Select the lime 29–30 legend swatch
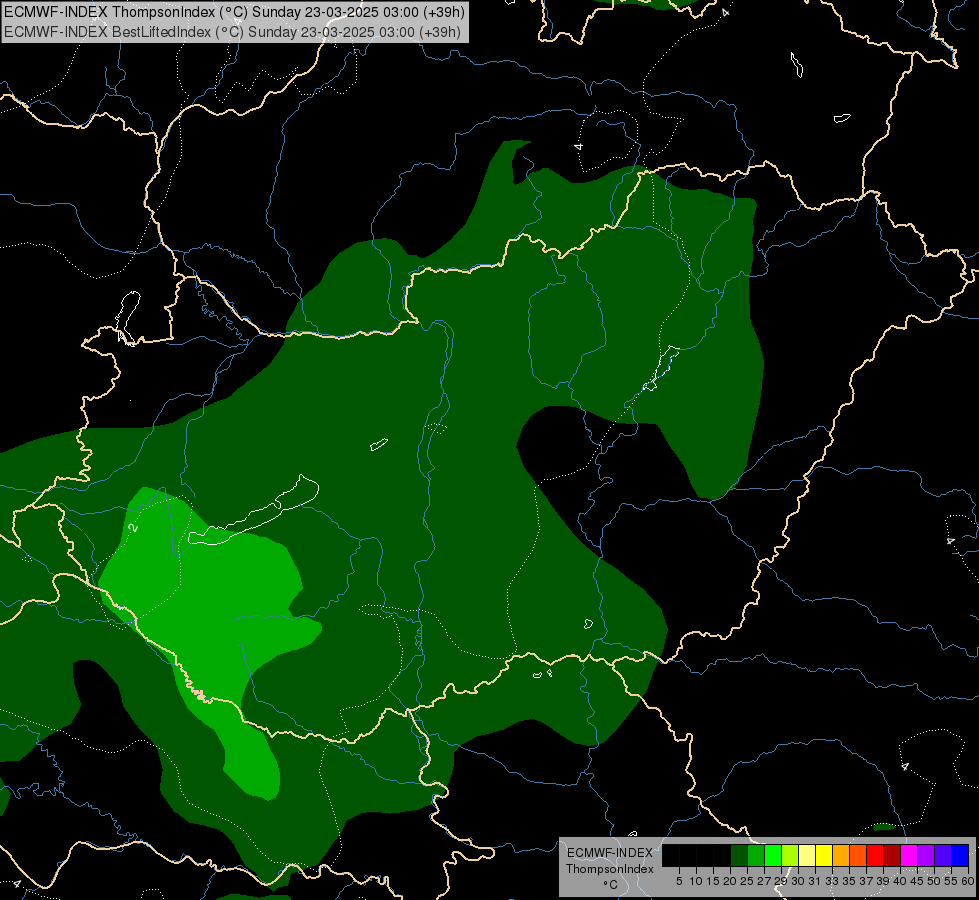979x900 pixels. tap(790, 856)
